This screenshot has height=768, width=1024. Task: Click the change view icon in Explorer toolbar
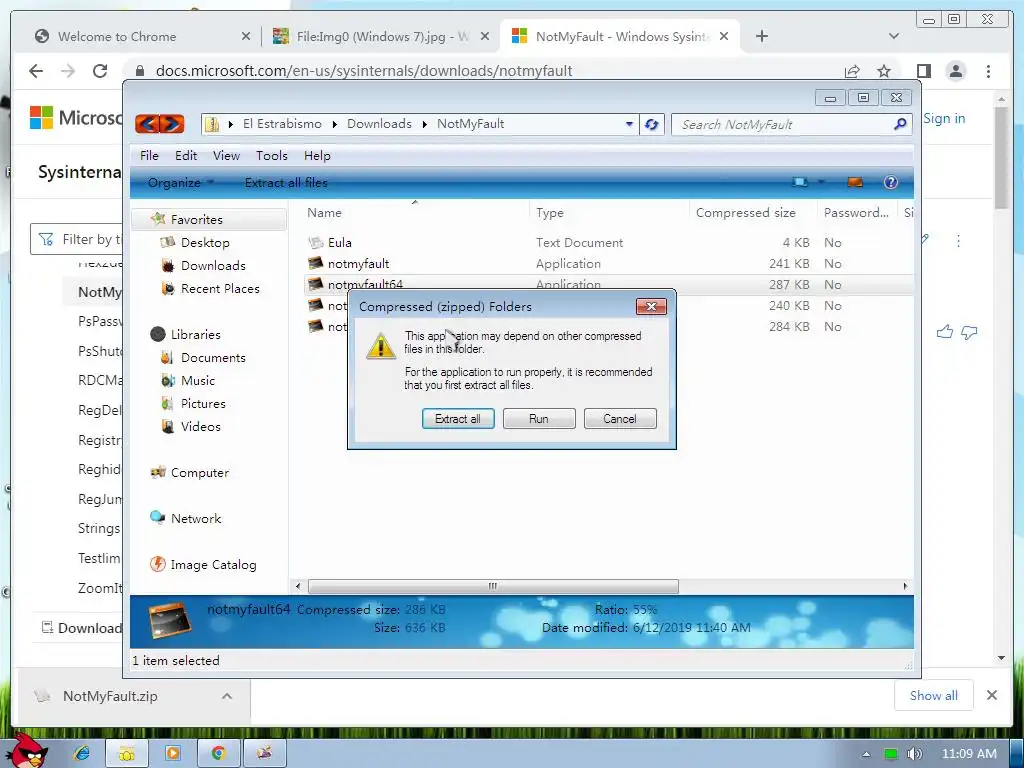(x=799, y=182)
